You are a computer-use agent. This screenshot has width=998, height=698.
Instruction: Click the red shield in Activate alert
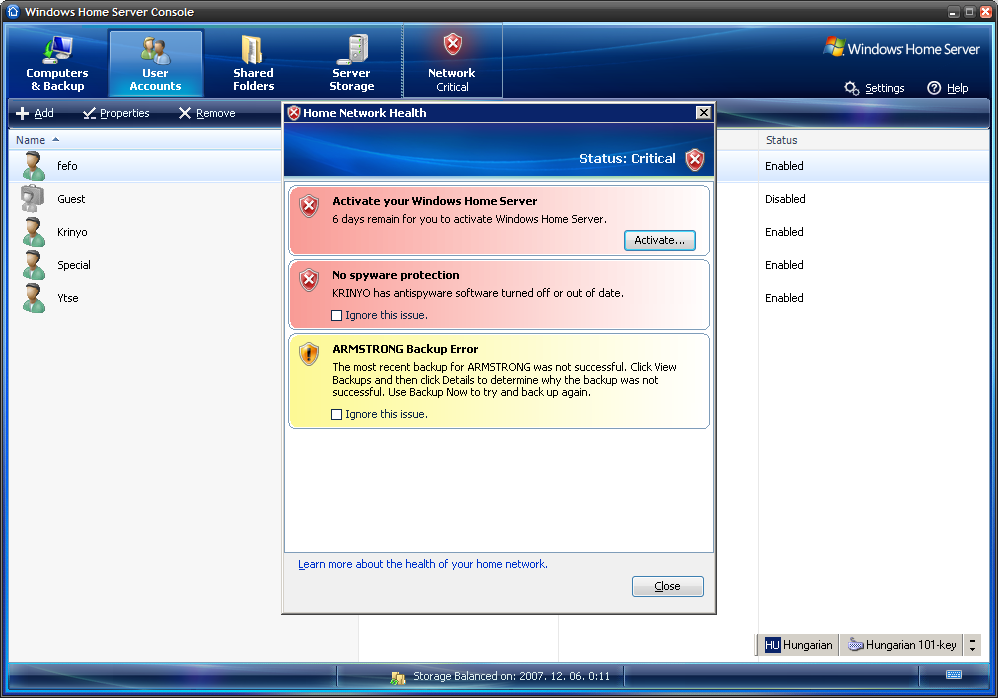309,206
